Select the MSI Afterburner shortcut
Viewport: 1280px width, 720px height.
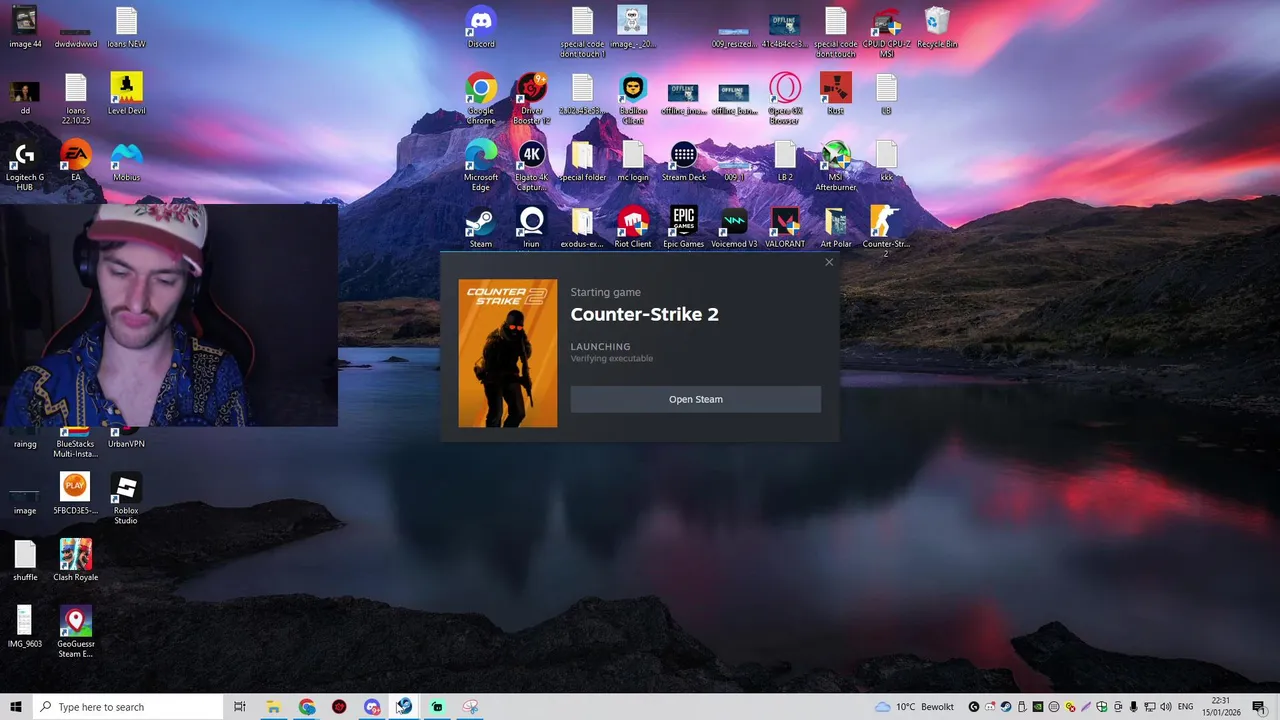[x=835, y=165]
